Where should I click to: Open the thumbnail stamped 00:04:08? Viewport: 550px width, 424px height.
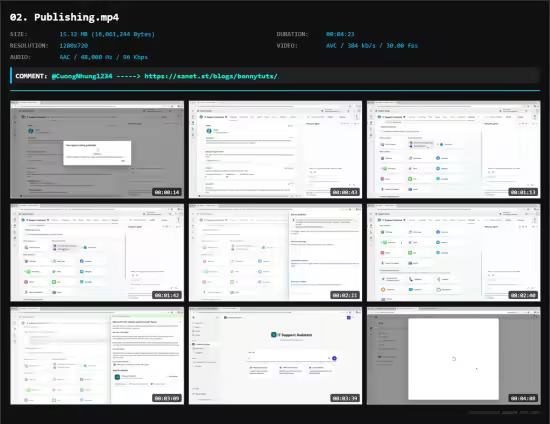point(454,356)
